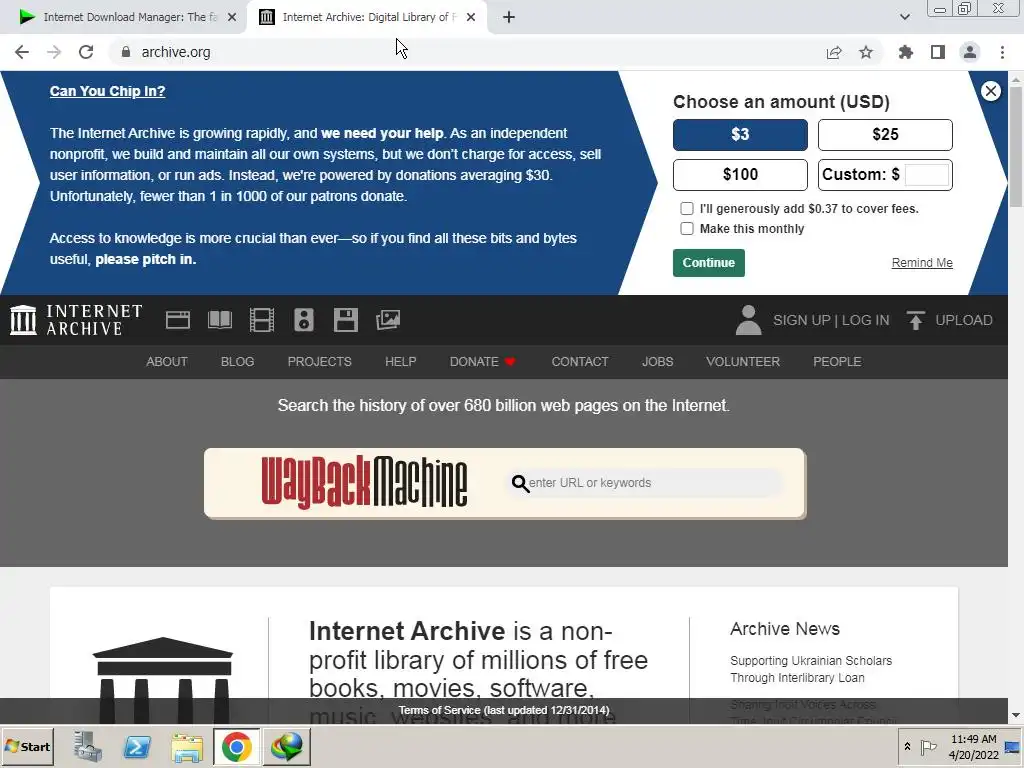The height and width of the screenshot is (768, 1024).
Task: Click the user avatar icon
Action: (748, 320)
